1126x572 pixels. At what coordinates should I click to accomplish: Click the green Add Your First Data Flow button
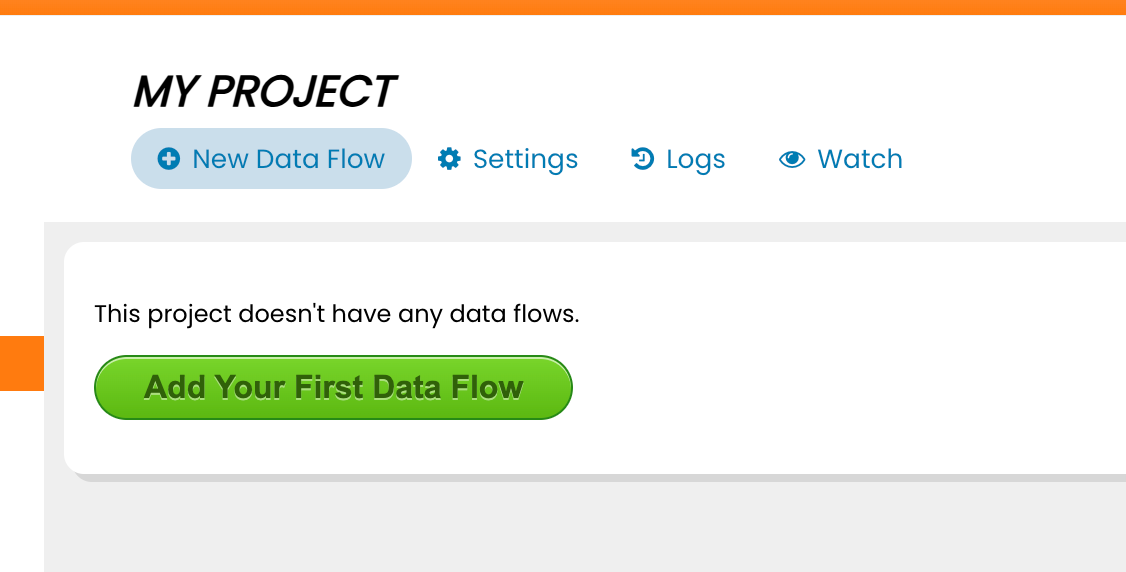[x=333, y=388]
